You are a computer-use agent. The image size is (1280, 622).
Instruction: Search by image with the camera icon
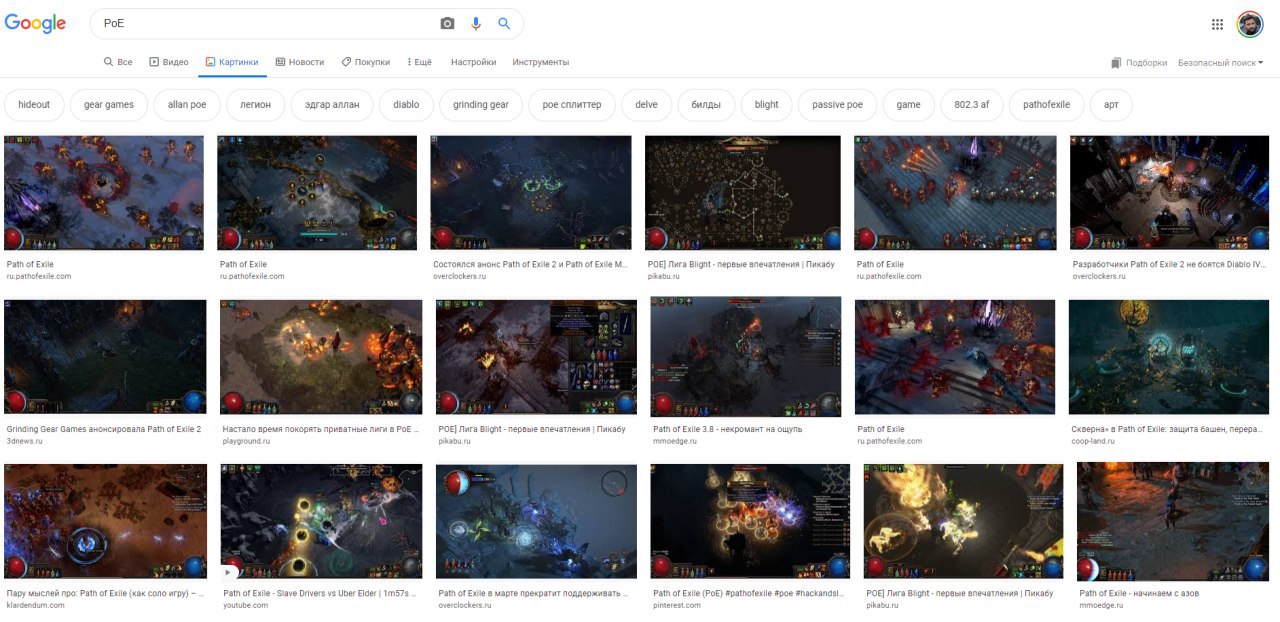click(x=447, y=23)
